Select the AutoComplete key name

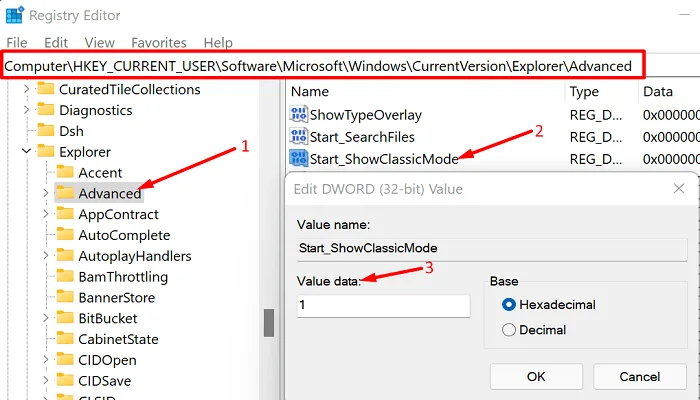click(125, 235)
